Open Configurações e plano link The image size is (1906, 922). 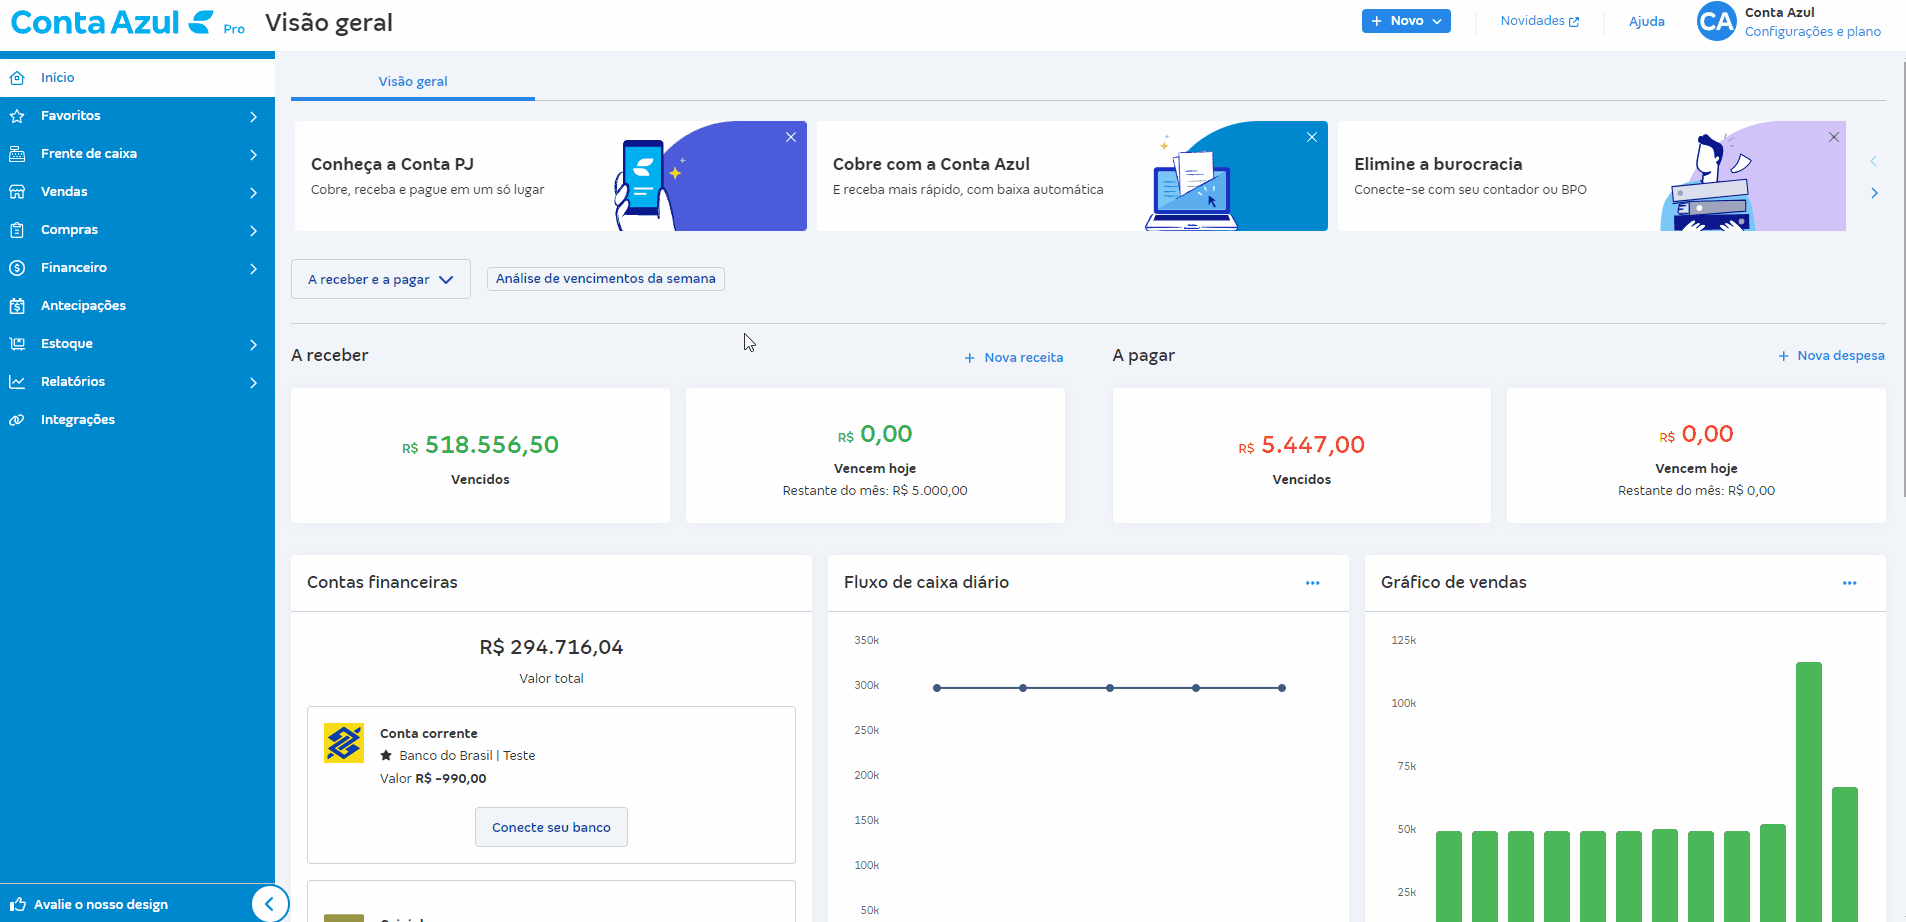click(1813, 32)
